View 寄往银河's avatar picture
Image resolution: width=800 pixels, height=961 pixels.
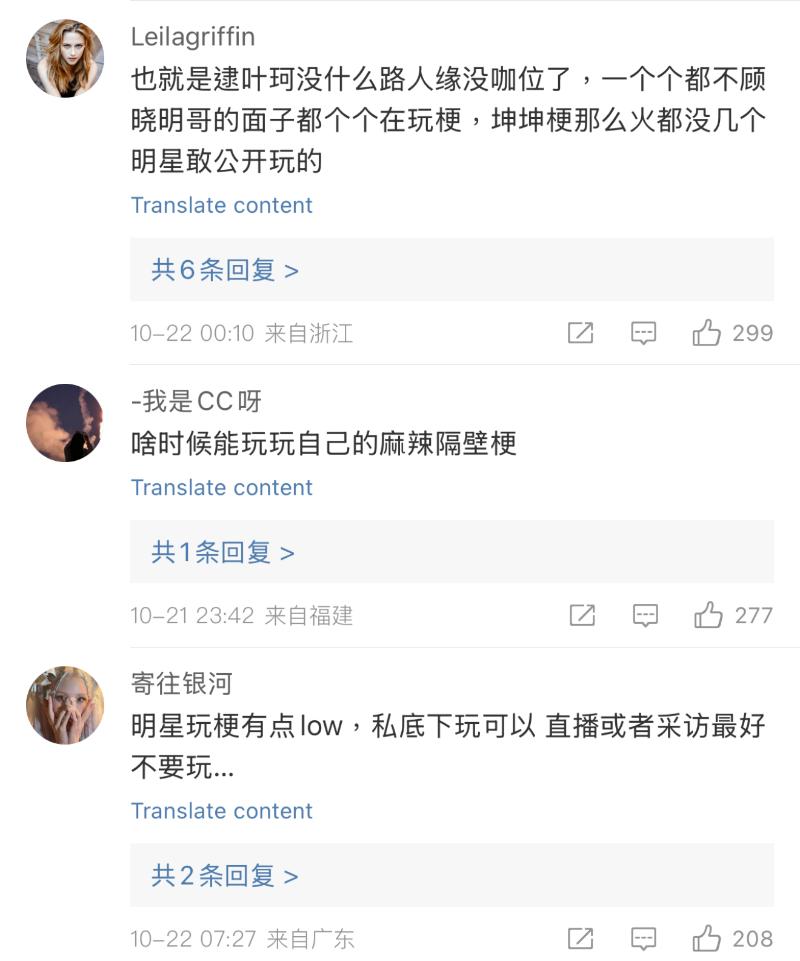click(x=65, y=705)
